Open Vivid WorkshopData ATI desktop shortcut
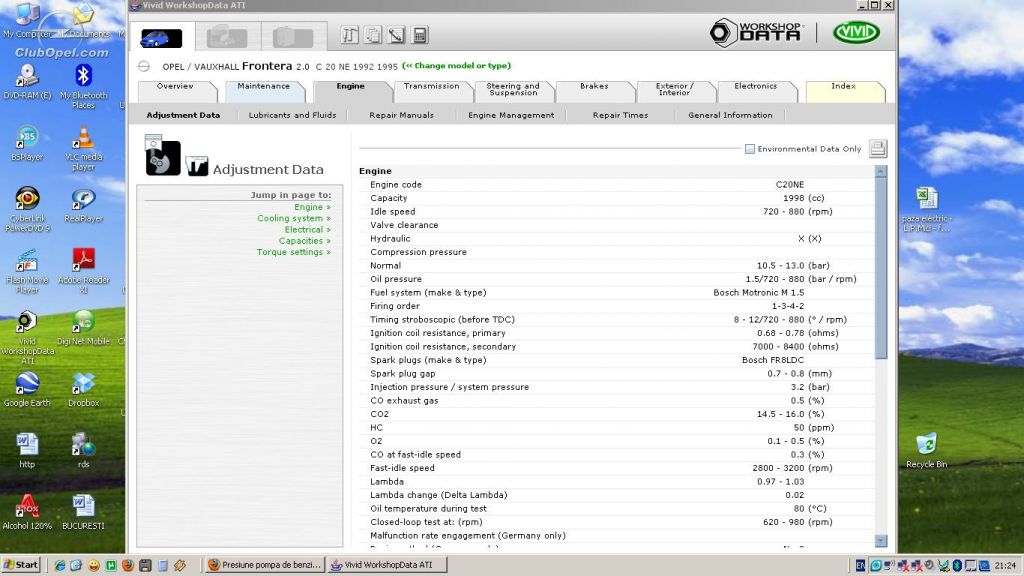Viewport: 1024px width, 576px height. tap(27, 337)
